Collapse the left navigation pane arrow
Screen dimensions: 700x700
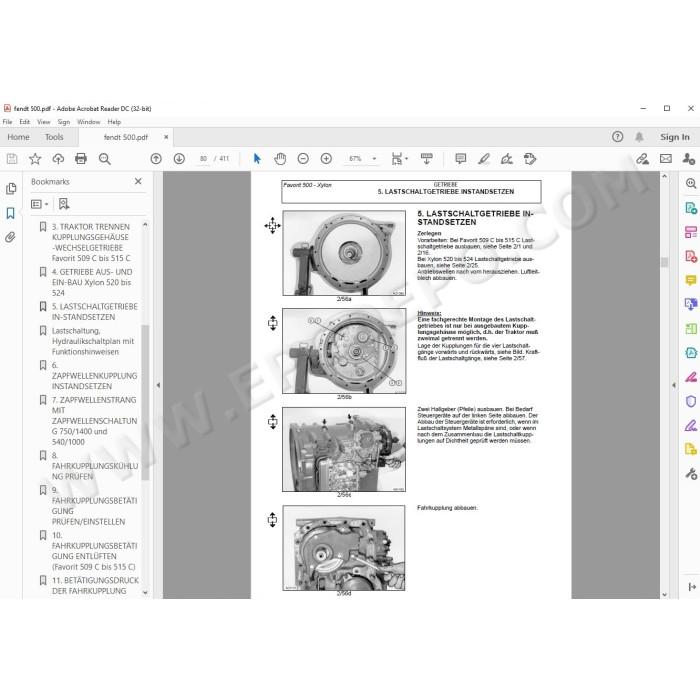pos(158,385)
